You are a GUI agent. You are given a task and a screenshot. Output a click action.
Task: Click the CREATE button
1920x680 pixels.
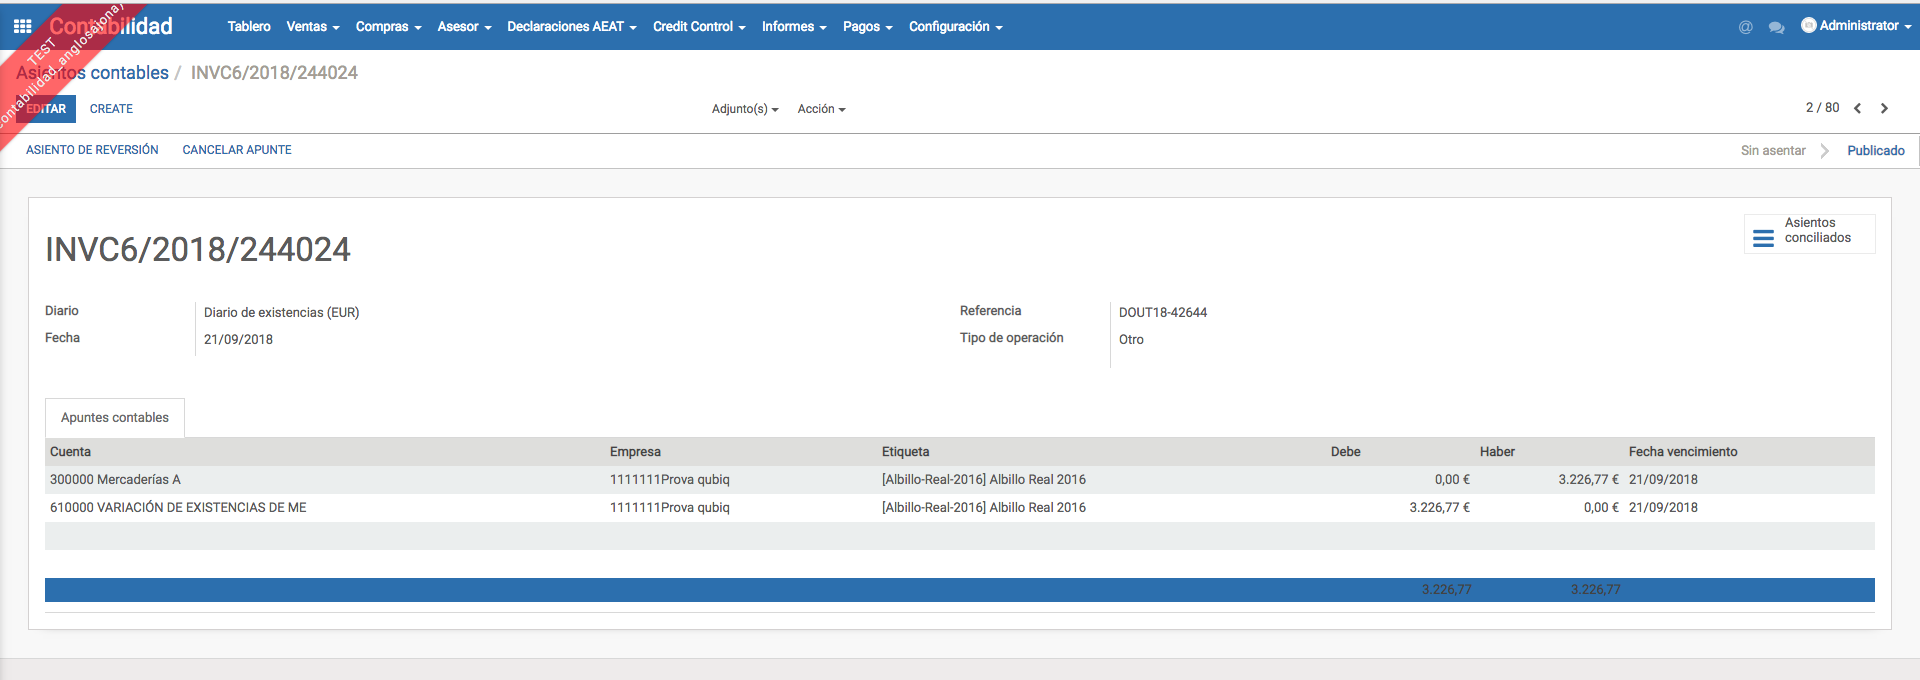111,109
